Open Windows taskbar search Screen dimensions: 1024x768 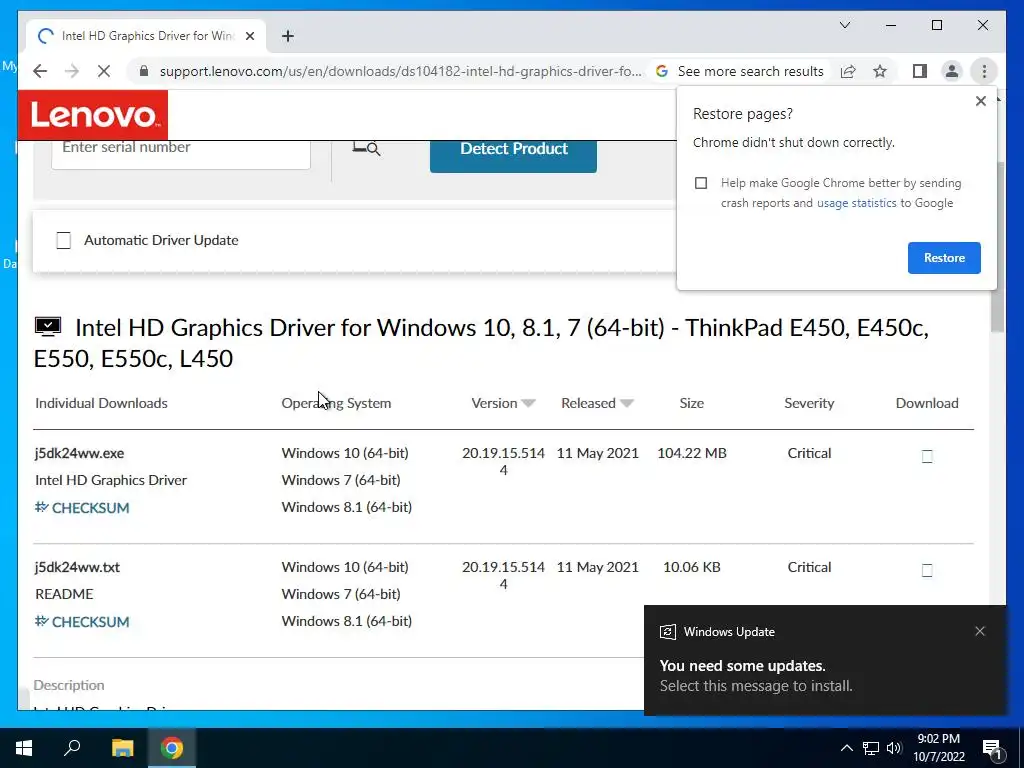[x=72, y=748]
